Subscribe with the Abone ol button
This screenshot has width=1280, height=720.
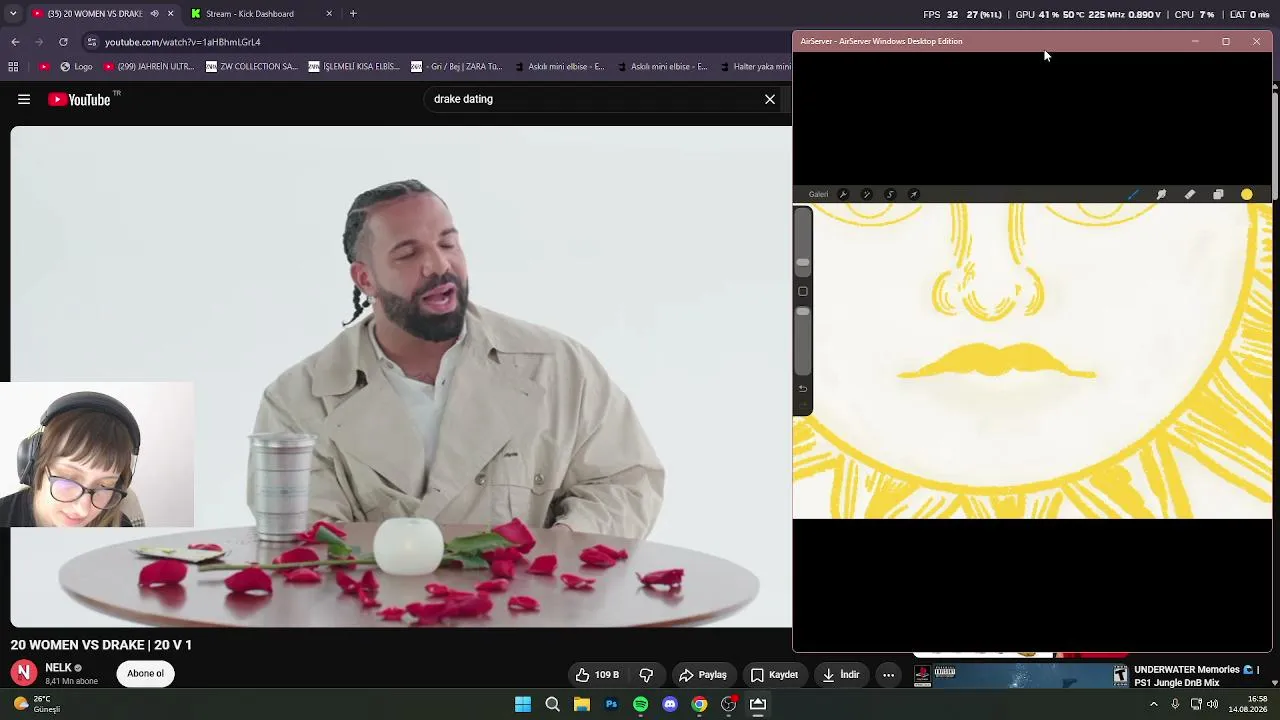tap(145, 674)
